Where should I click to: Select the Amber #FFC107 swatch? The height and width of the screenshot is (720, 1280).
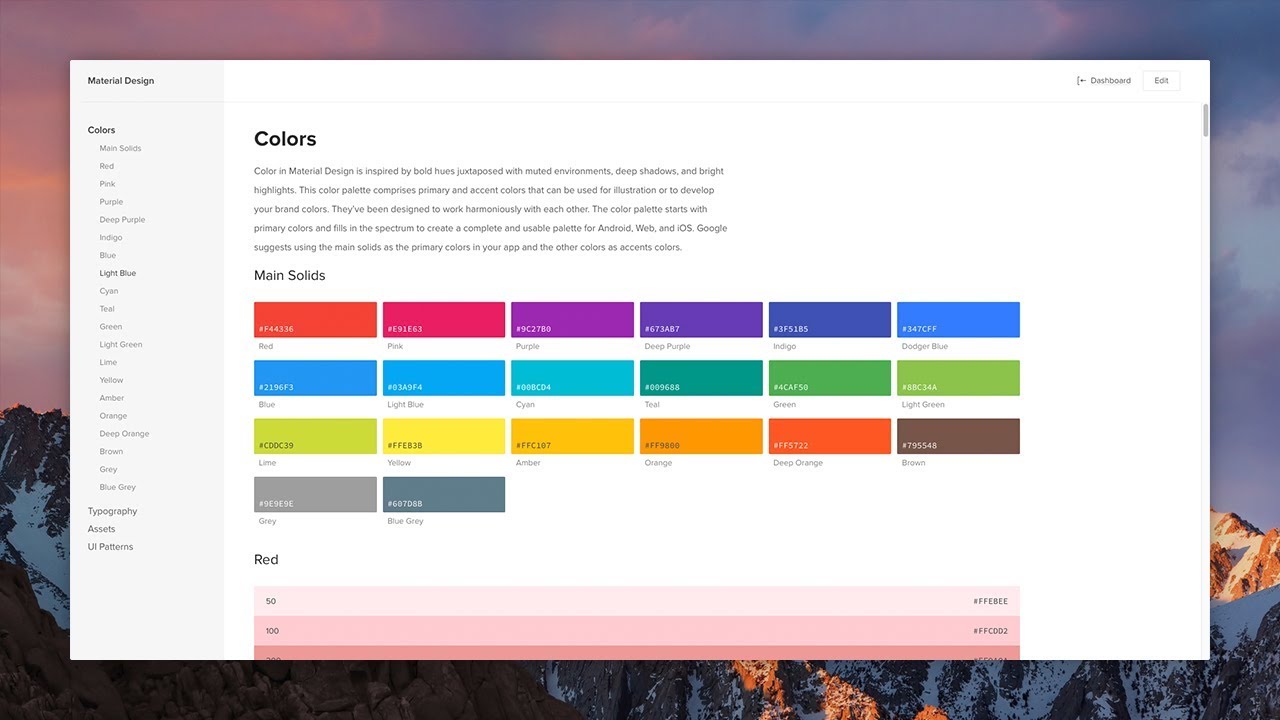coord(572,437)
